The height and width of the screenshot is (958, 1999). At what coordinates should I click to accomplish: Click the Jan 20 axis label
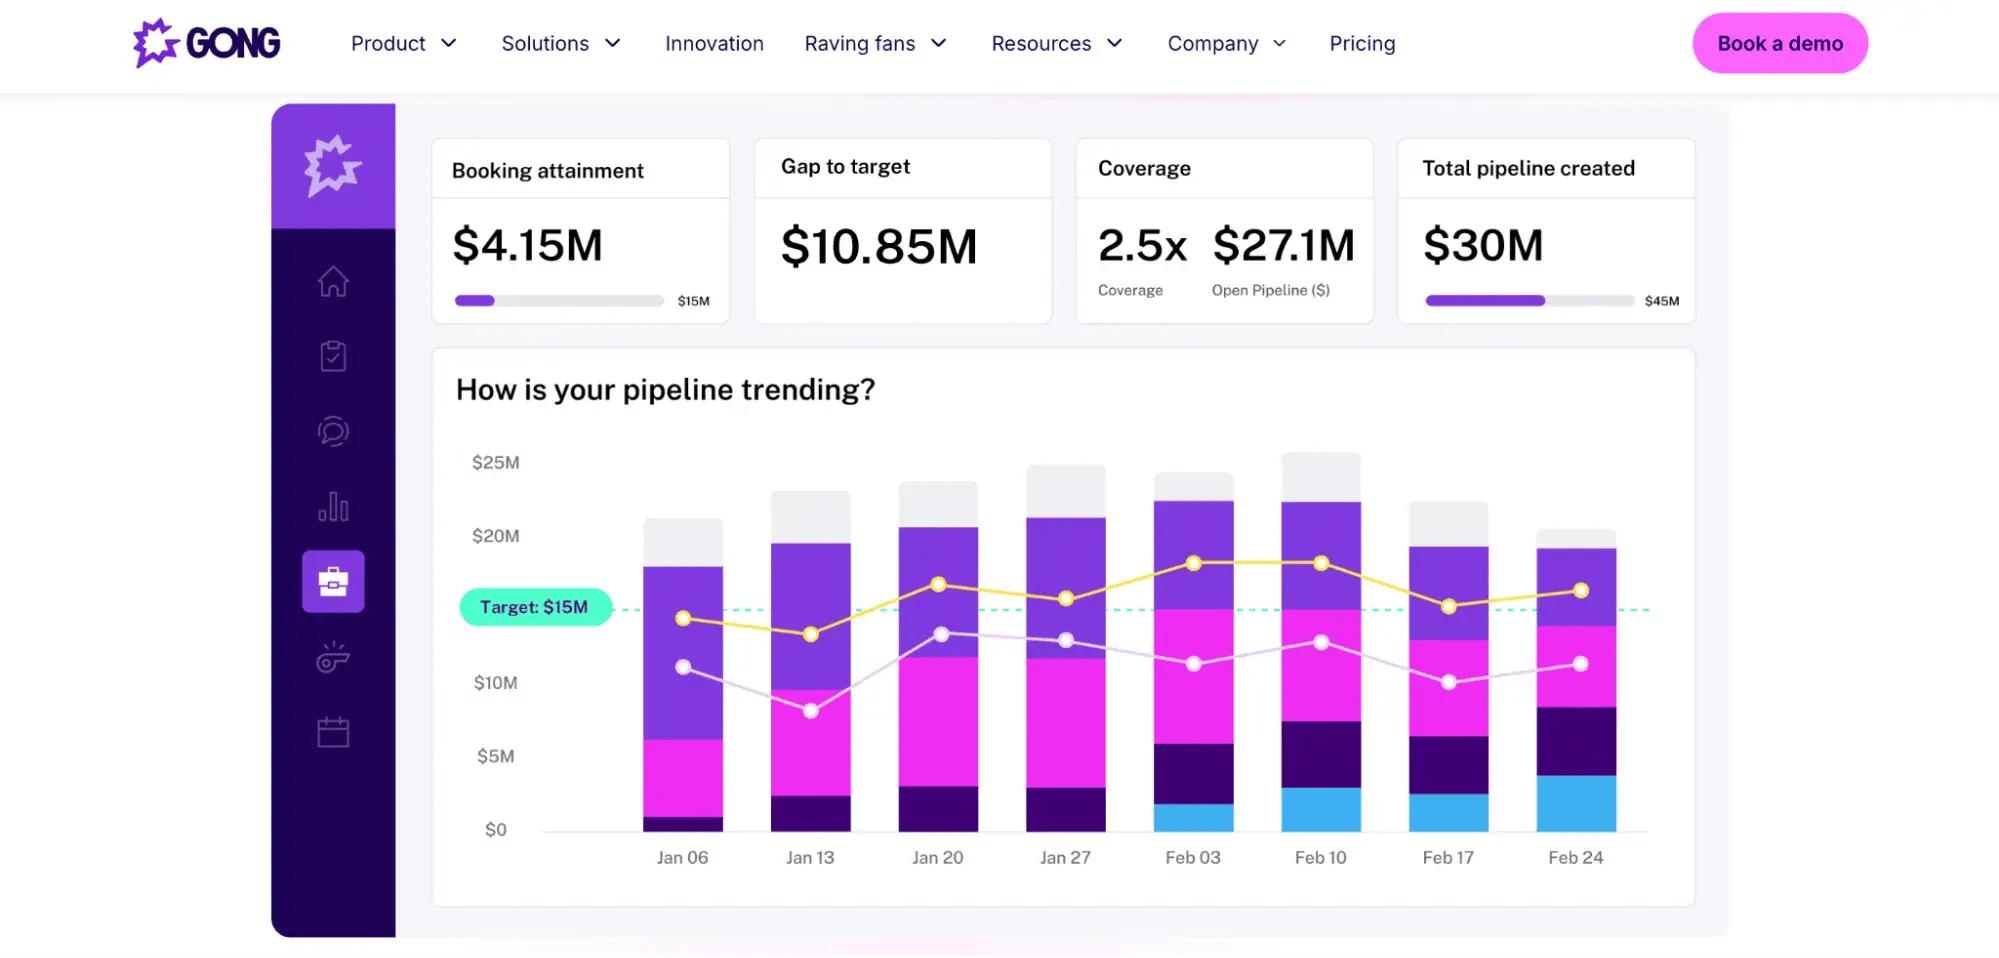click(x=938, y=858)
